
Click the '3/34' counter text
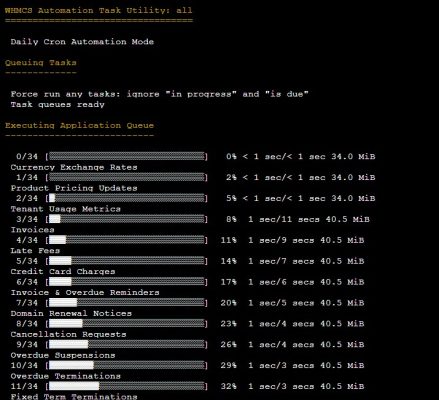[x=27, y=219]
